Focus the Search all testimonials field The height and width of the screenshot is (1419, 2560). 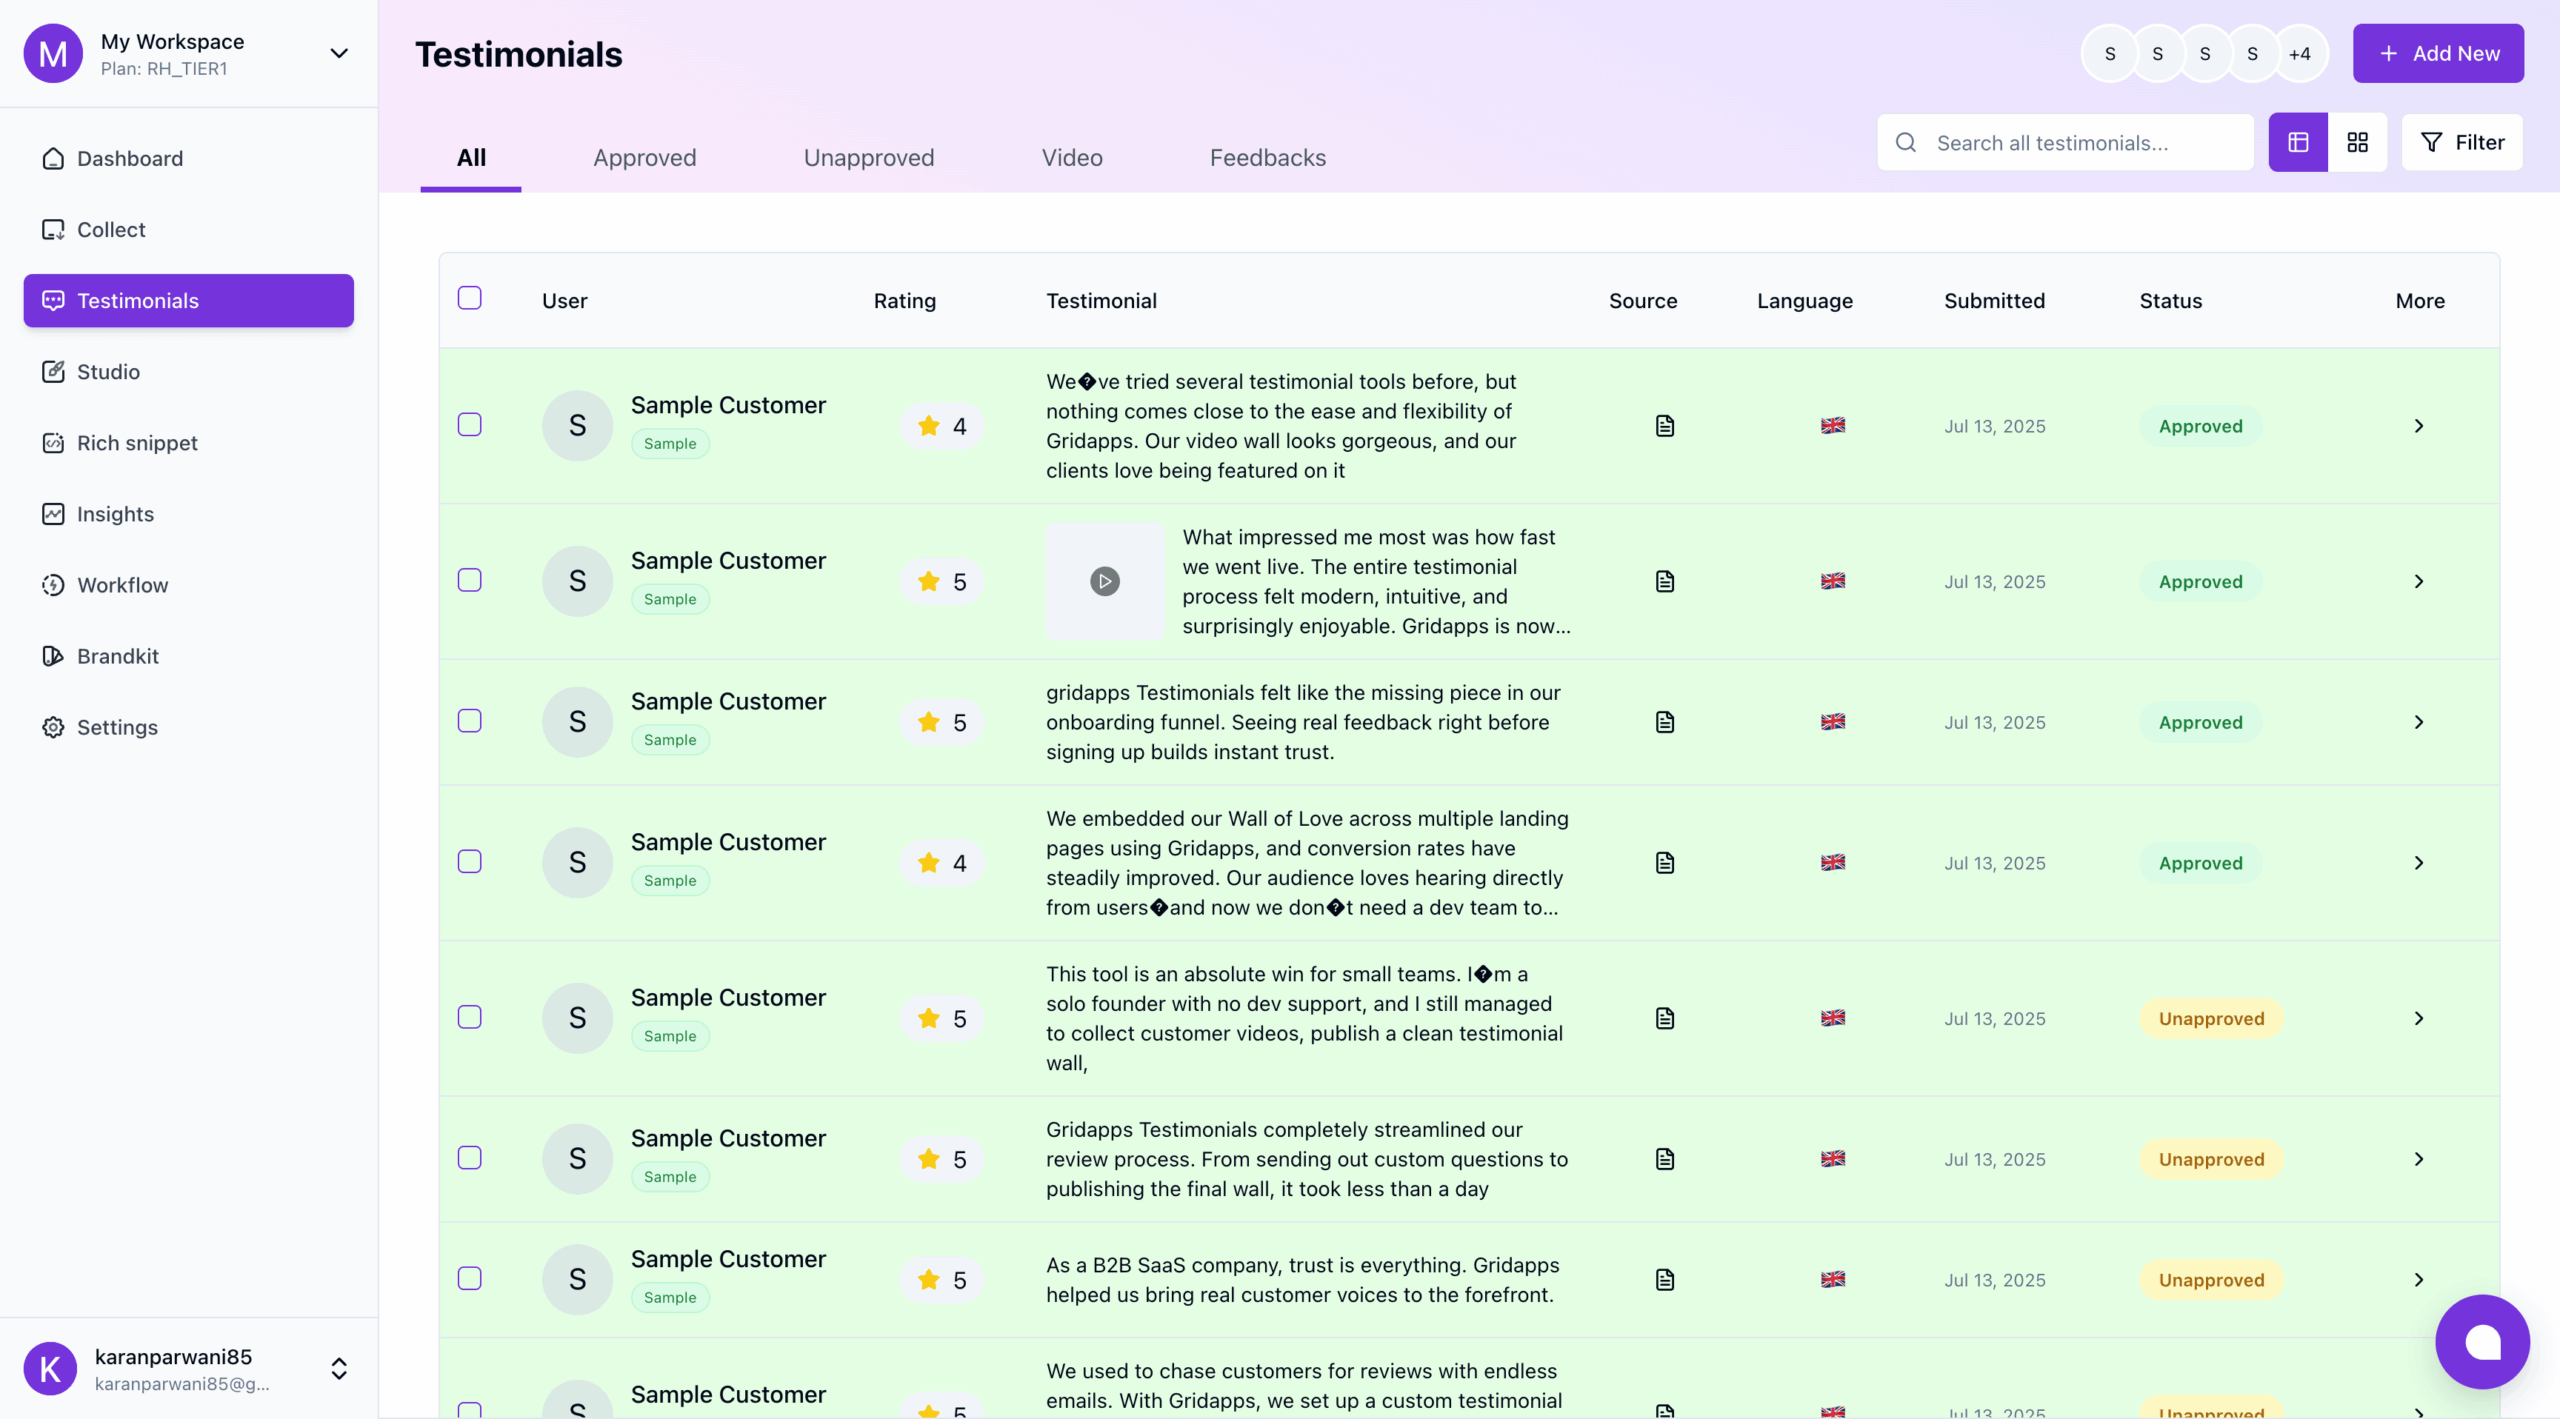pyautogui.click(x=2065, y=142)
